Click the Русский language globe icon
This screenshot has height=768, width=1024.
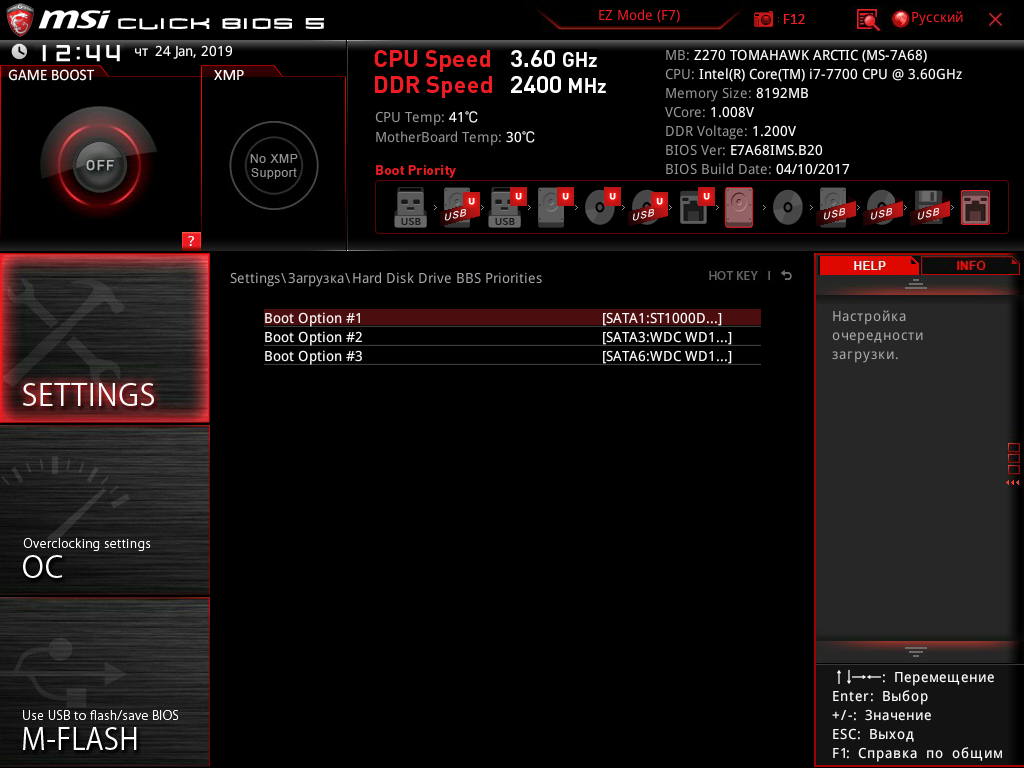pos(902,18)
